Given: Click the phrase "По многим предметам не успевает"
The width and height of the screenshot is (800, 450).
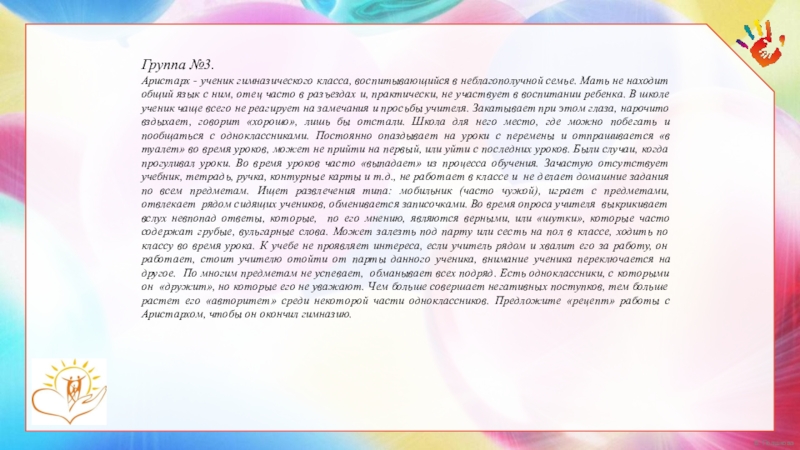Looking at the screenshot, I should [x=273, y=273].
